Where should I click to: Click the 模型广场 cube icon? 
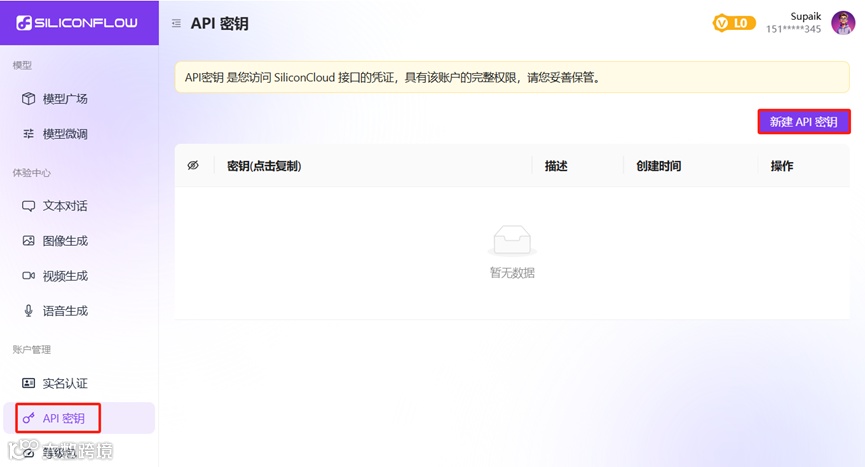[x=28, y=99]
